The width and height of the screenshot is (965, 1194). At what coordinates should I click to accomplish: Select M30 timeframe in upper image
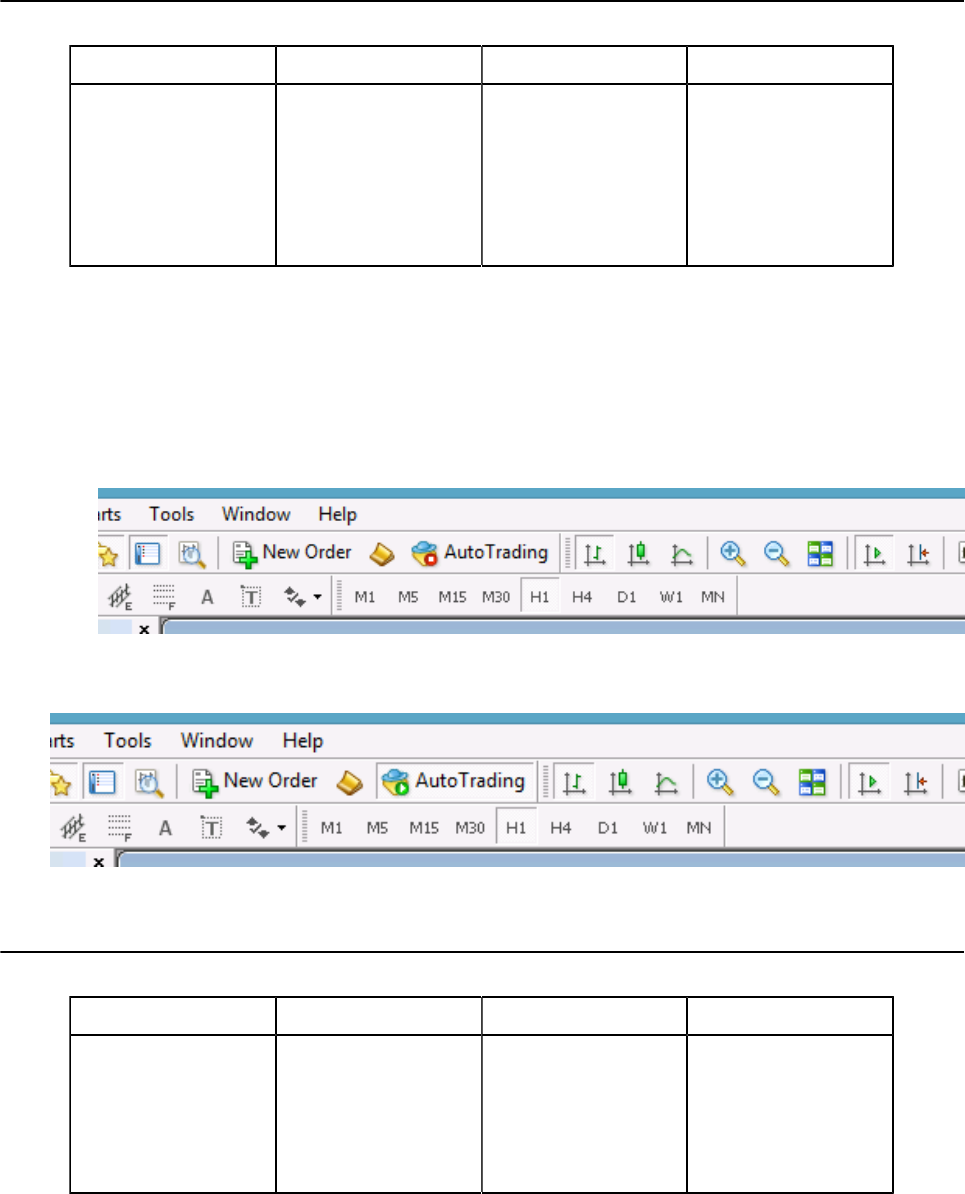495,598
